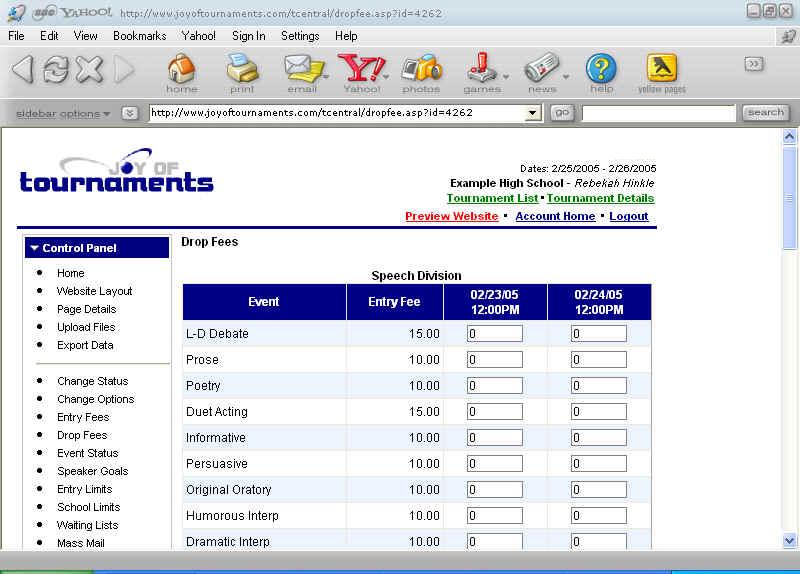This screenshot has width=800, height=574.
Task: Open the Email toolbar icon
Action: 301,70
